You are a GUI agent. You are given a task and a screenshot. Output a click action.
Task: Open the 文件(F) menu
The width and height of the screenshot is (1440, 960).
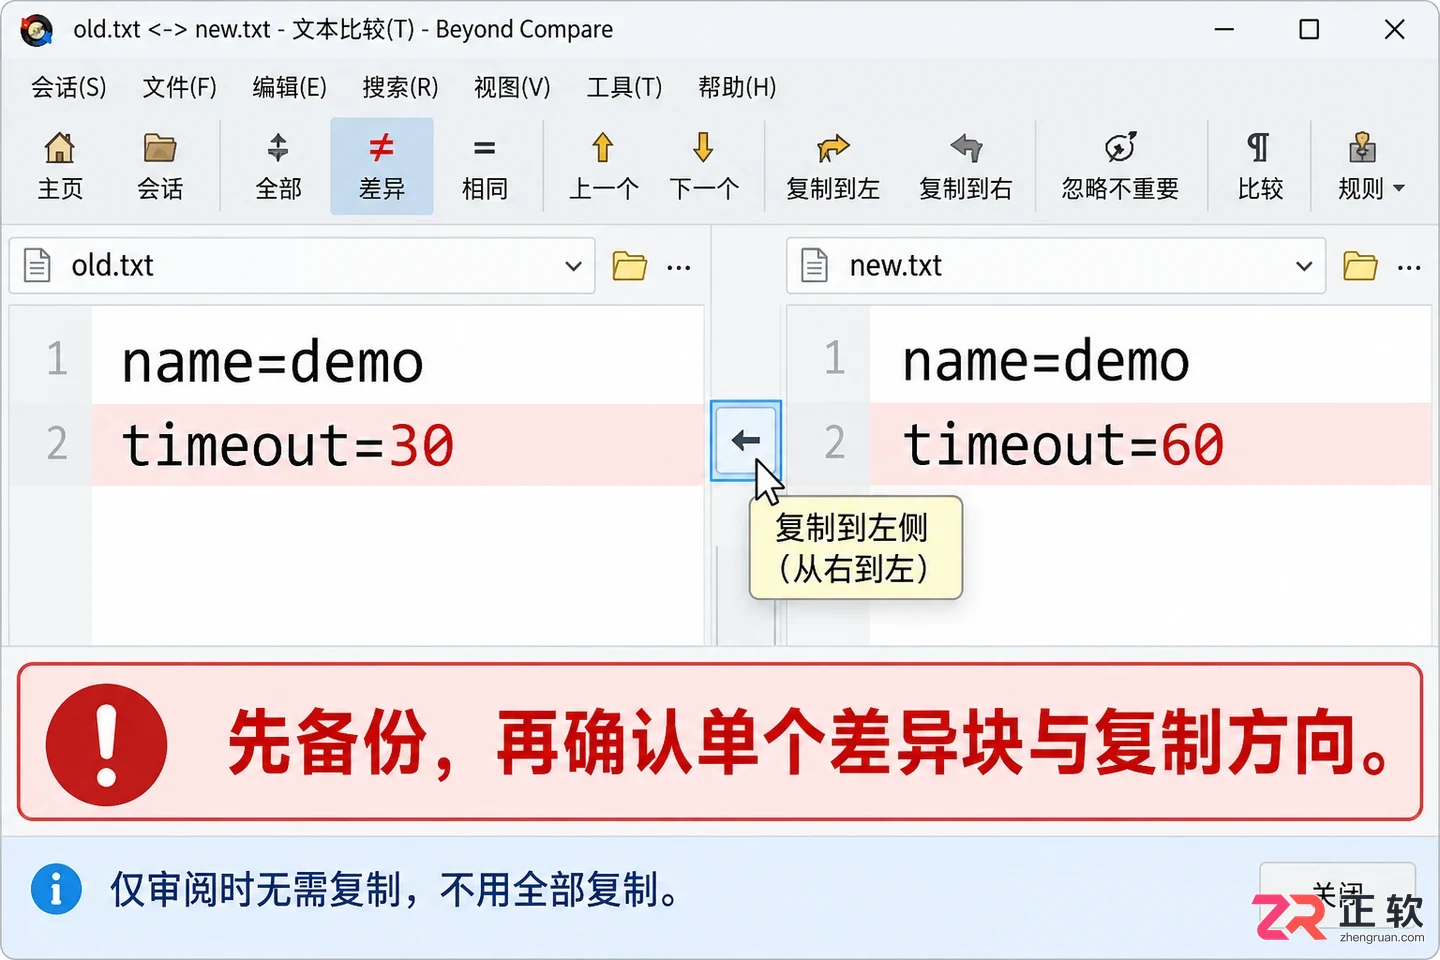tap(179, 87)
